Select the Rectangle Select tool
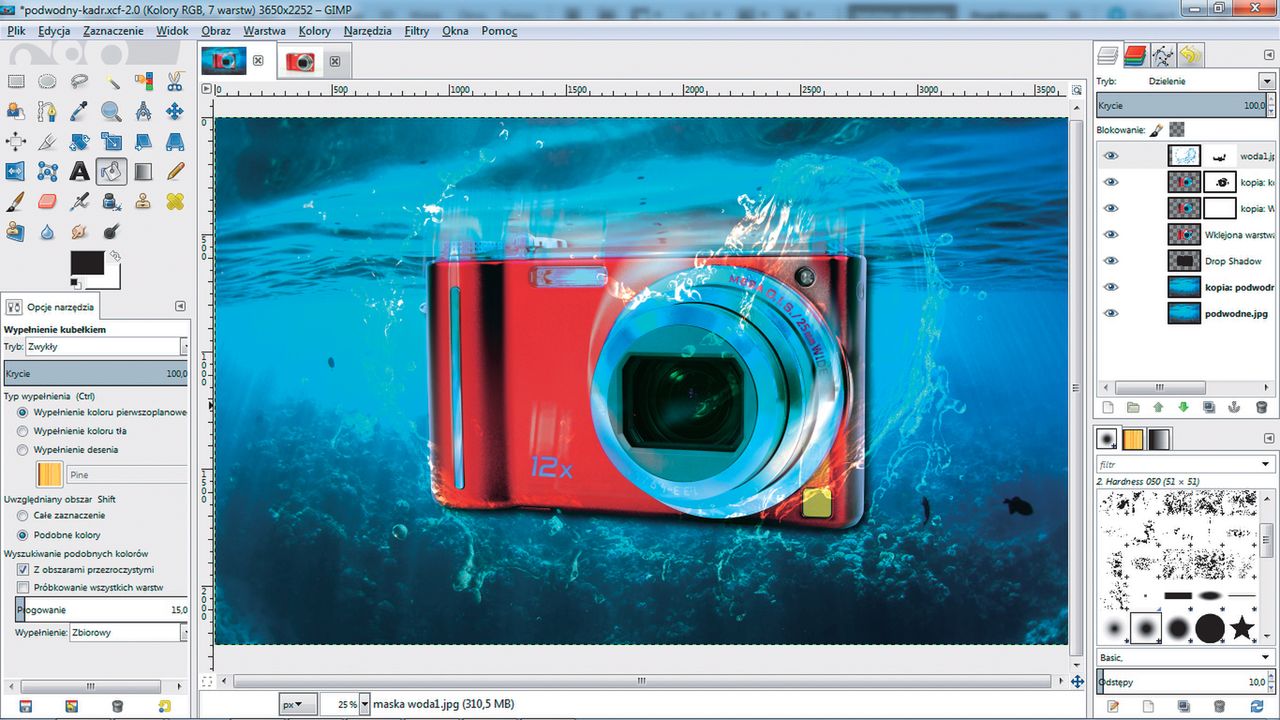This screenshot has width=1280, height=720. 15,81
